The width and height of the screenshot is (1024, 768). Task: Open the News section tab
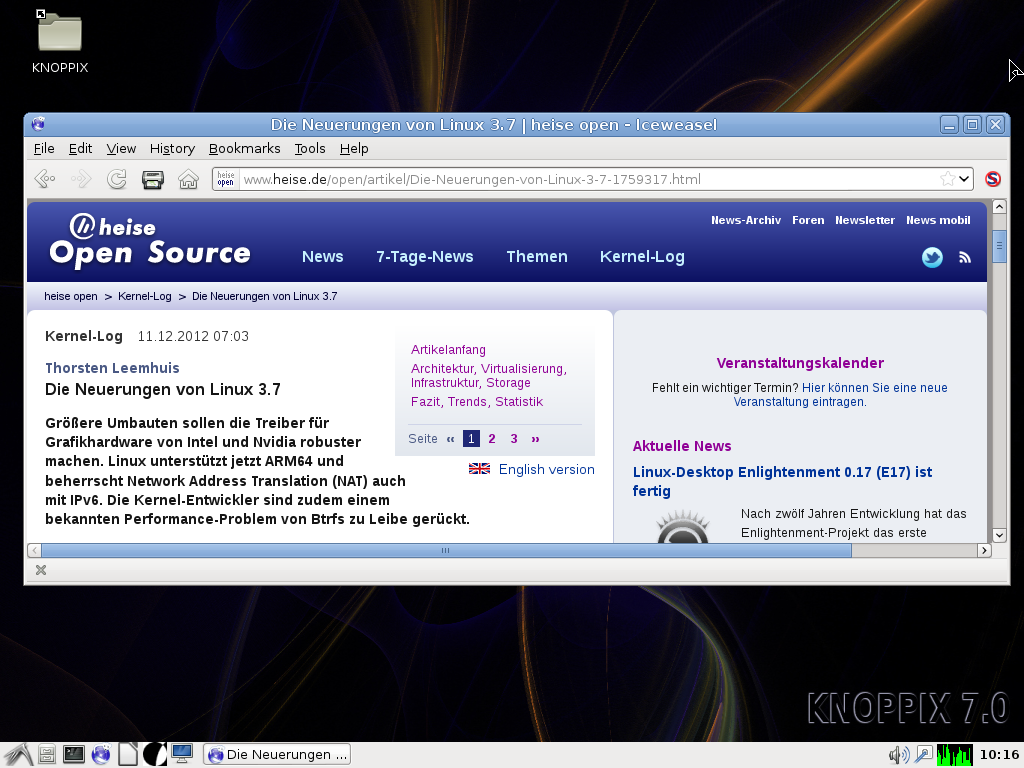coord(323,257)
